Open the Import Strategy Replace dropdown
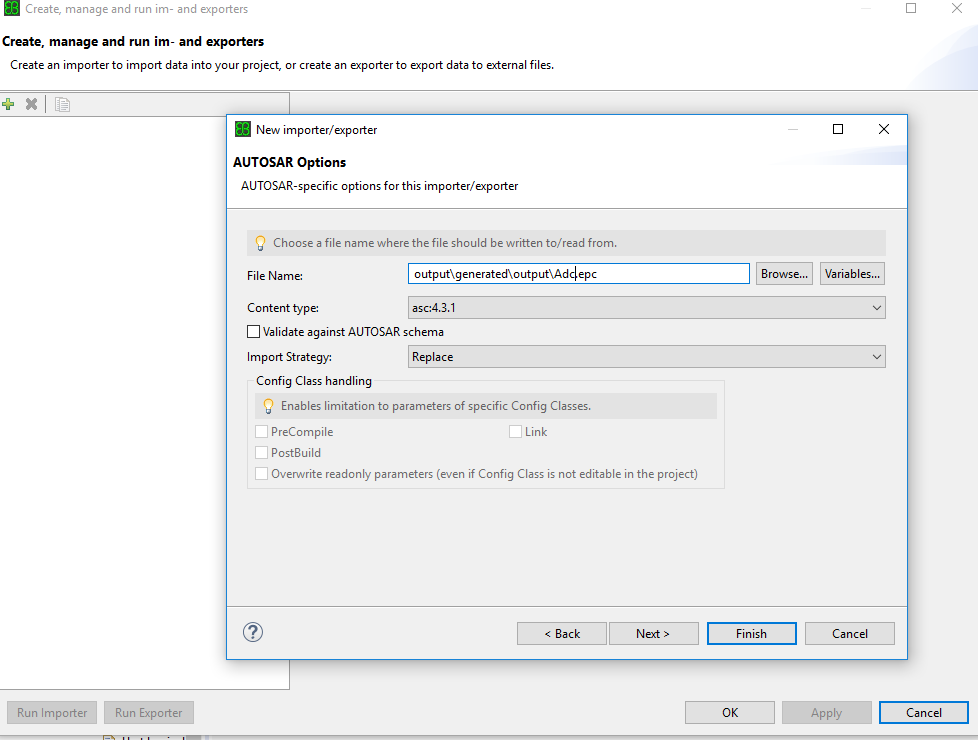The width and height of the screenshot is (978, 740). 646,357
